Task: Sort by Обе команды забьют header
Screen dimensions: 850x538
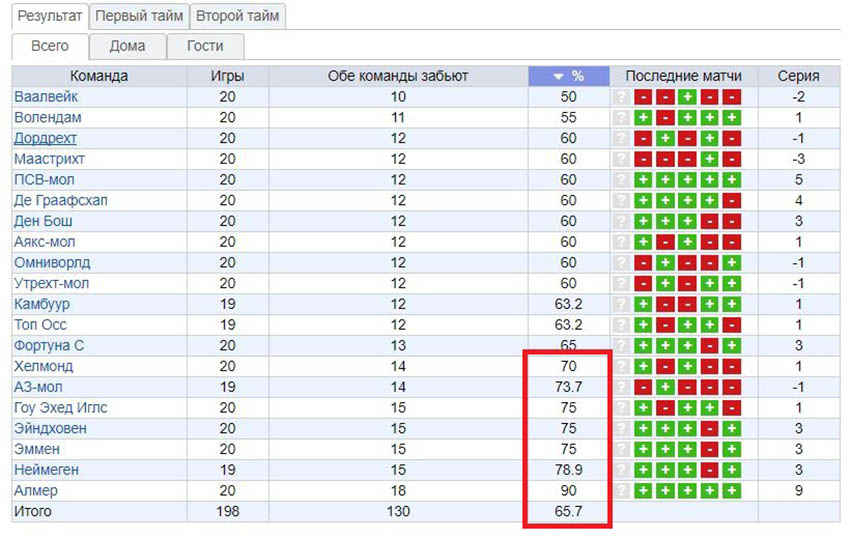Action: tap(398, 76)
